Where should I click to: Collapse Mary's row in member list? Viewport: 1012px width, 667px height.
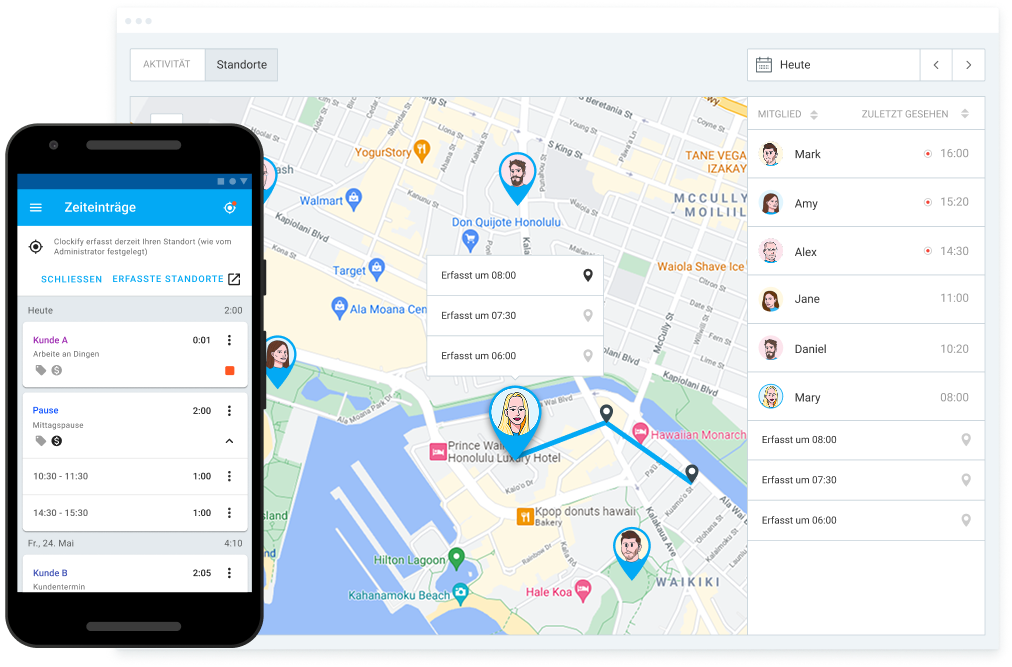click(866, 397)
